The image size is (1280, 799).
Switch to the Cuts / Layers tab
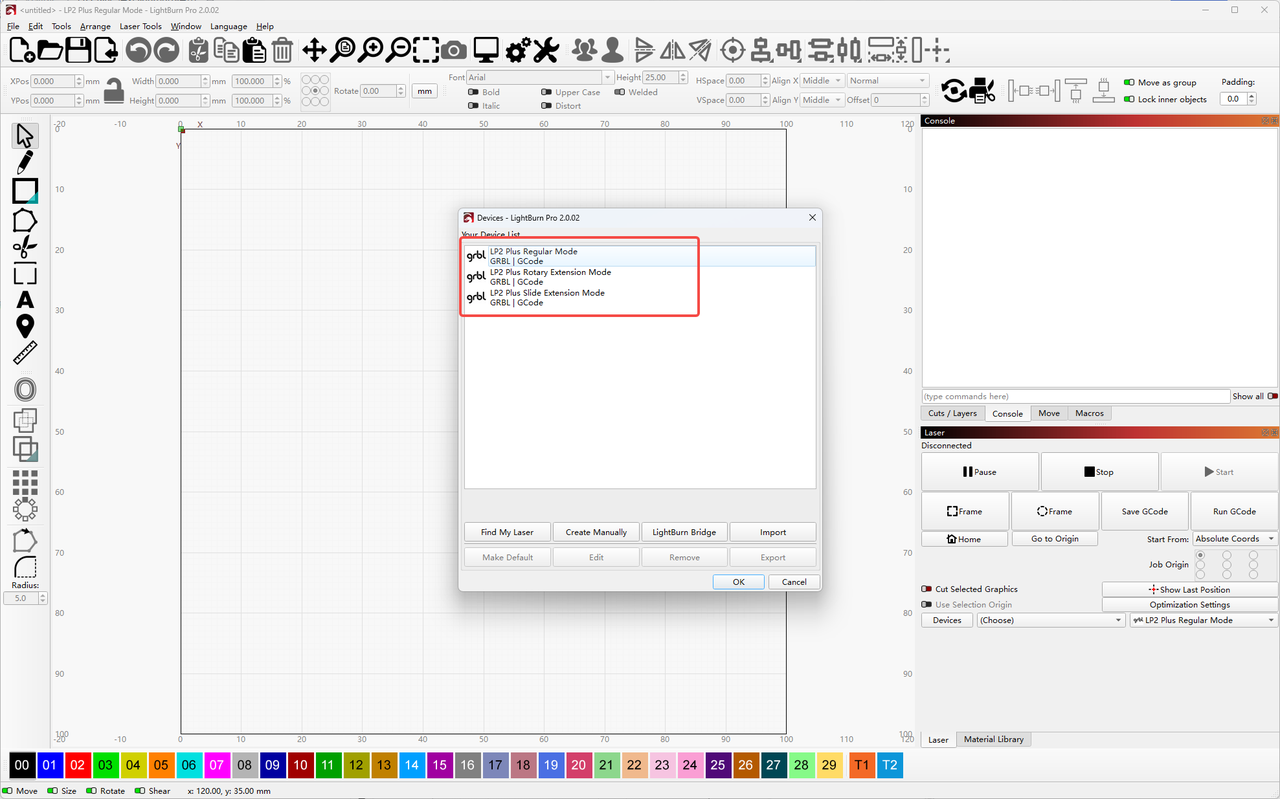click(x=952, y=413)
